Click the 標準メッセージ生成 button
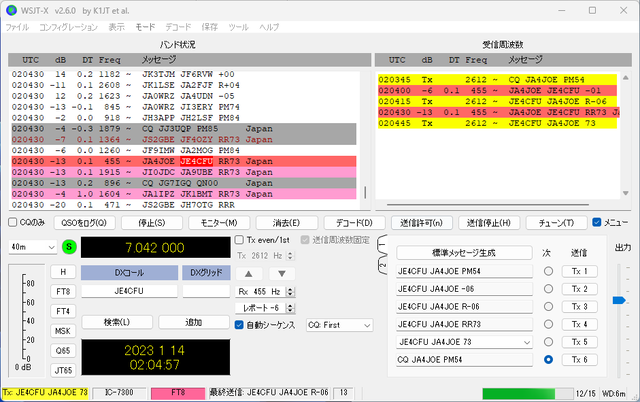Image resolution: width=640 pixels, height=402 pixels. (x=464, y=253)
